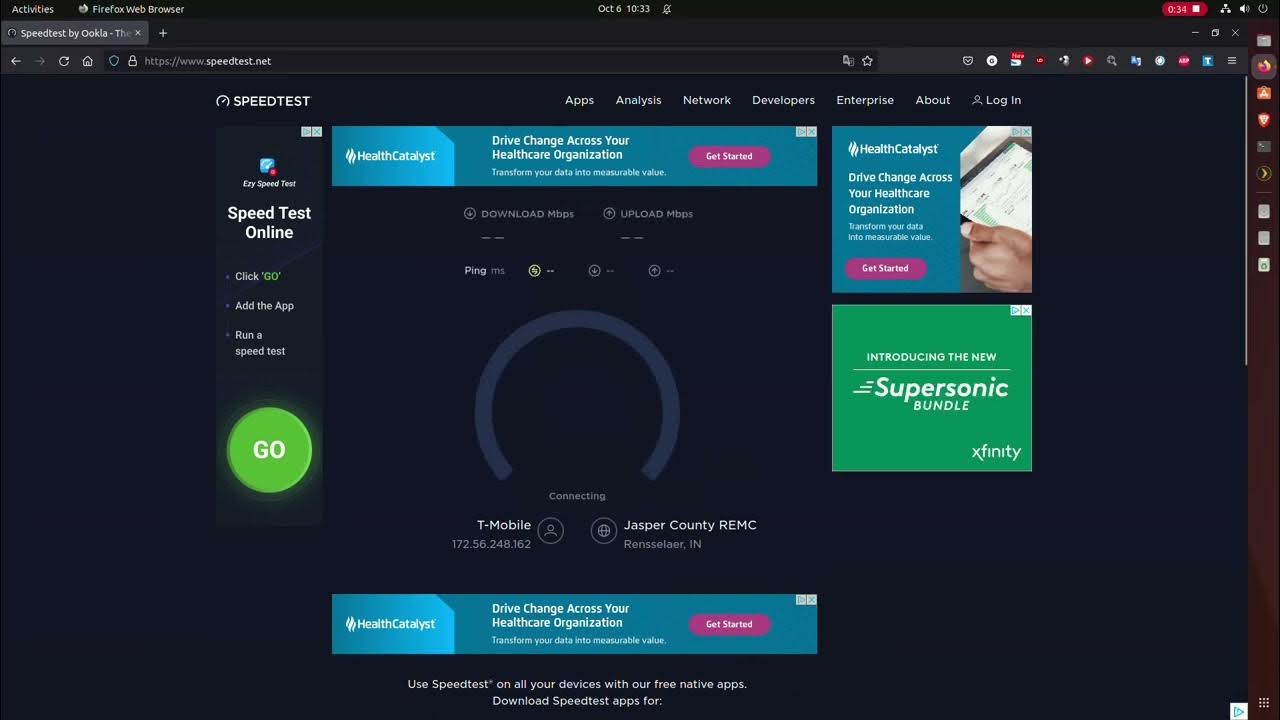Screen dimensions: 1280x720
Task: Click Get Started in right sidebar ad
Action: (885, 268)
